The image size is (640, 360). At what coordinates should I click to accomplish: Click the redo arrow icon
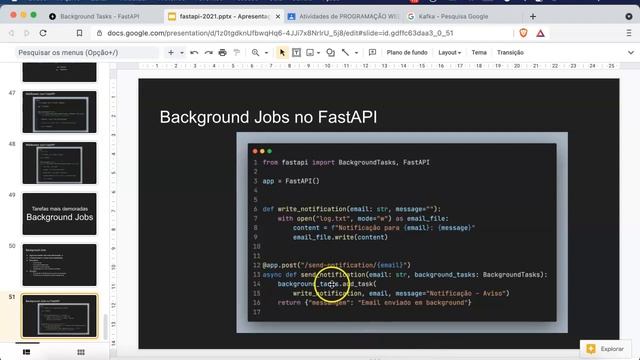pyautogui.click(x=209, y=53)
